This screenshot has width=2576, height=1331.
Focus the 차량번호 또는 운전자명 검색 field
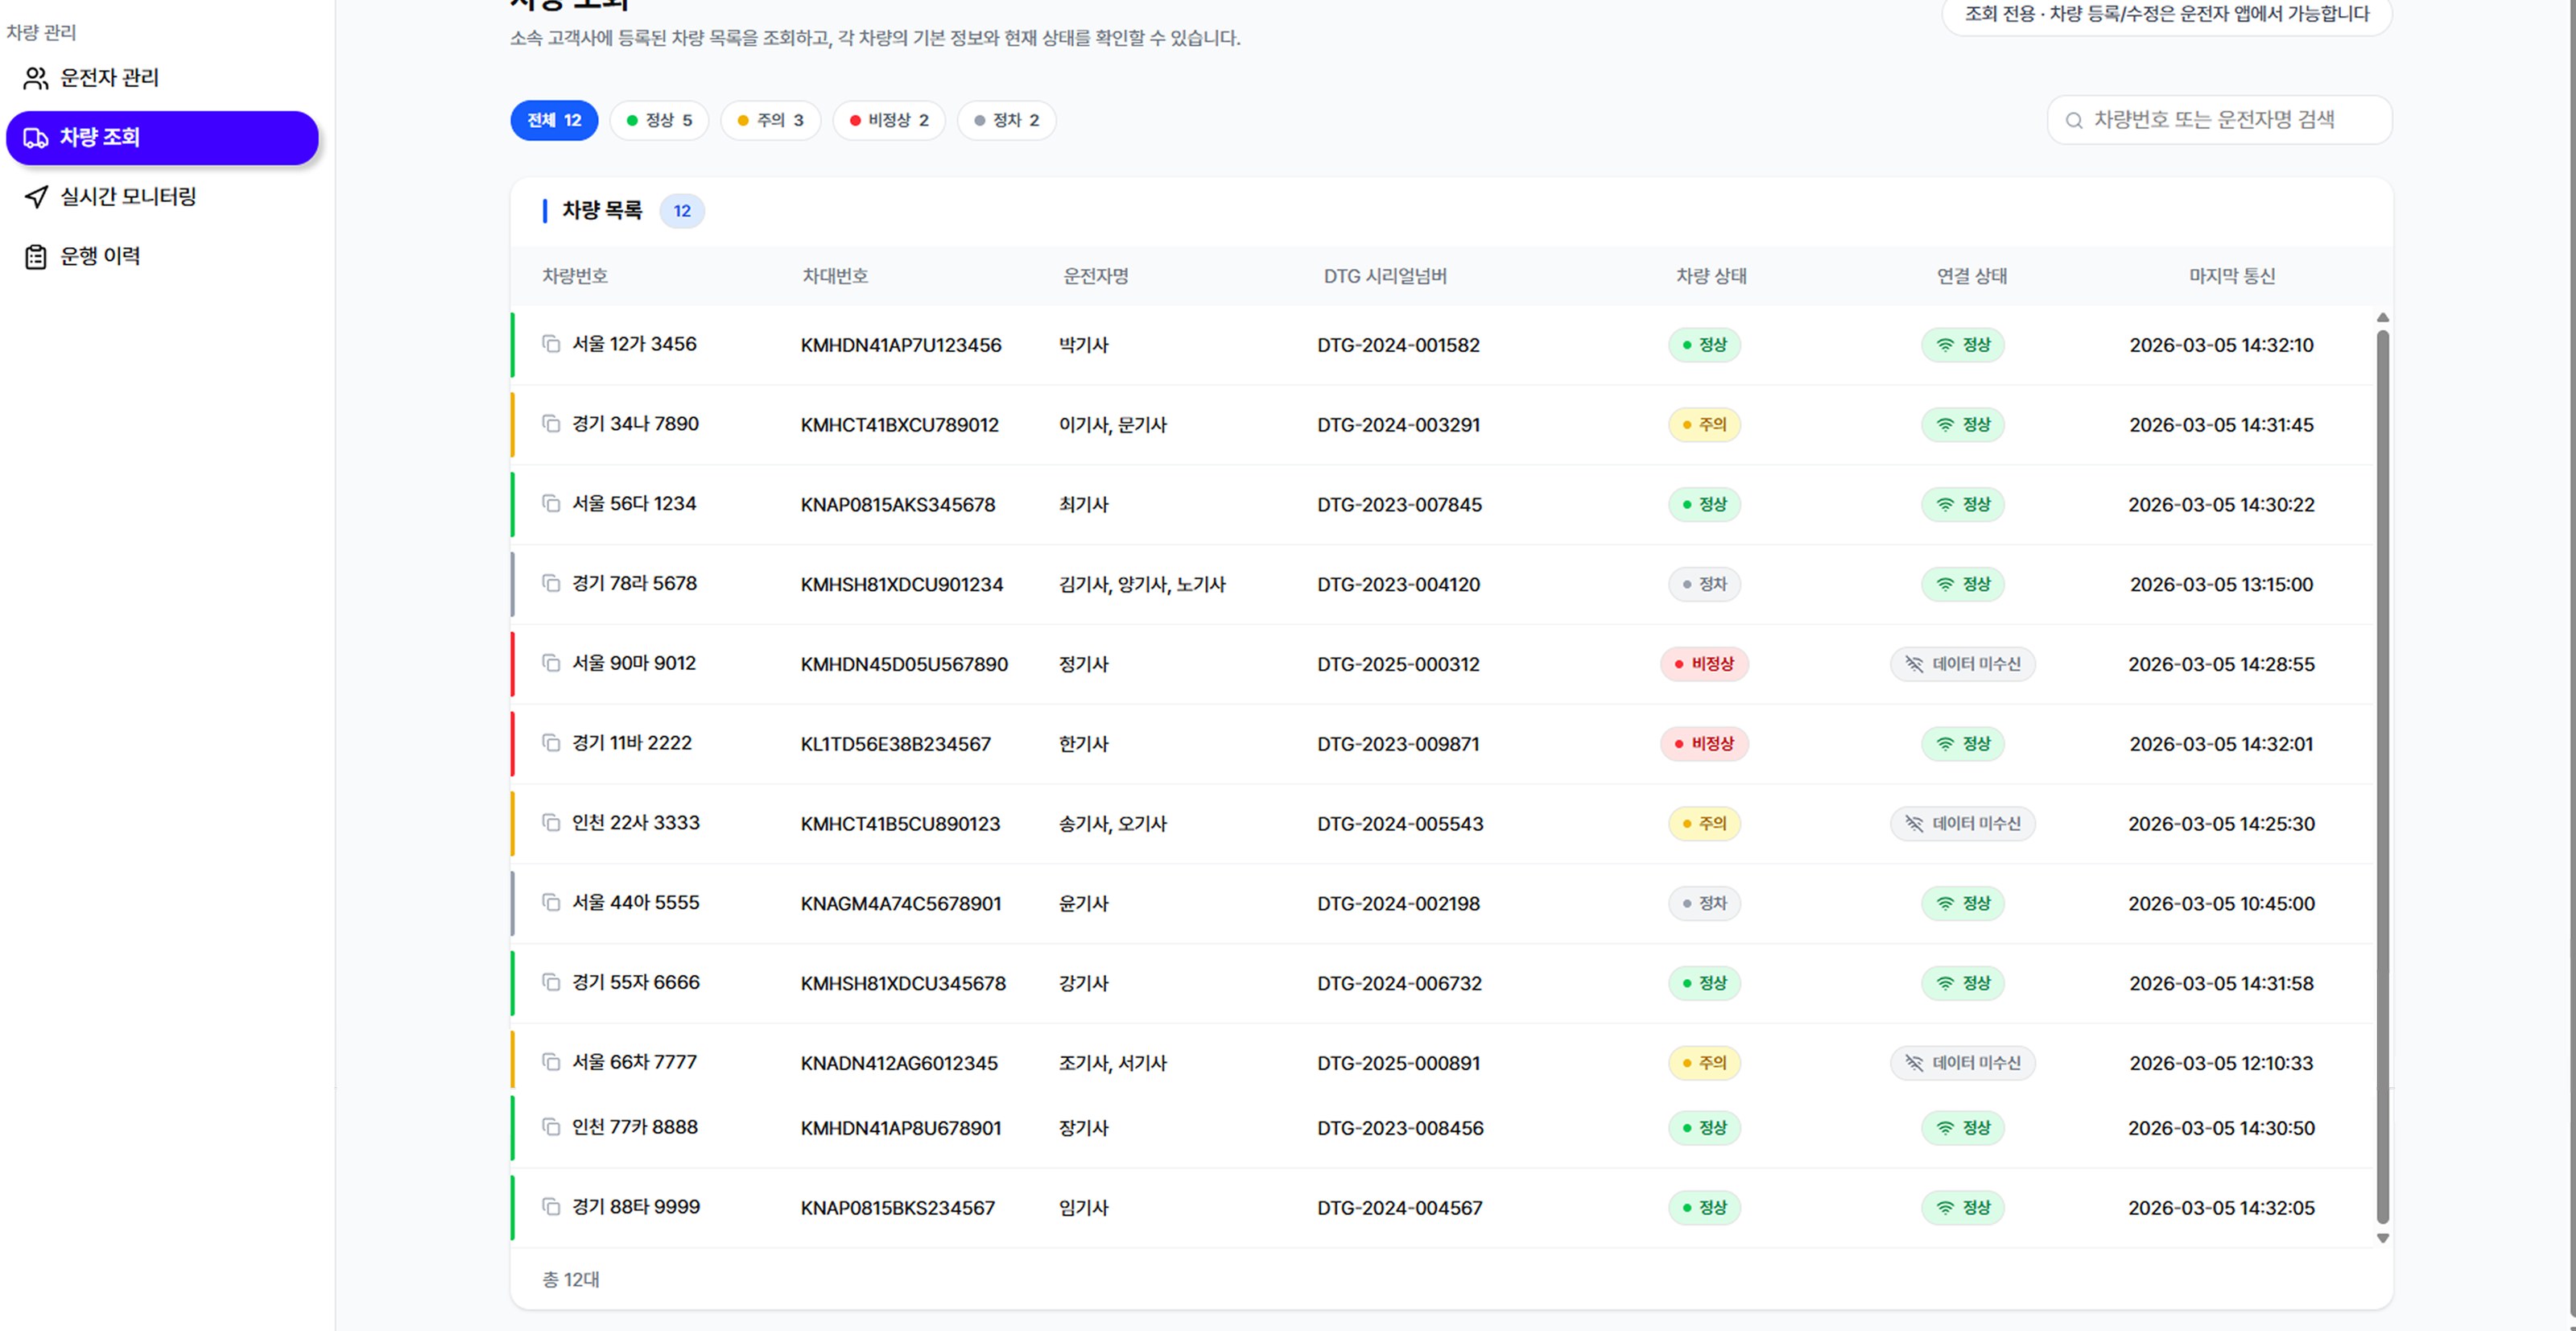click(x=2220, y=120)
